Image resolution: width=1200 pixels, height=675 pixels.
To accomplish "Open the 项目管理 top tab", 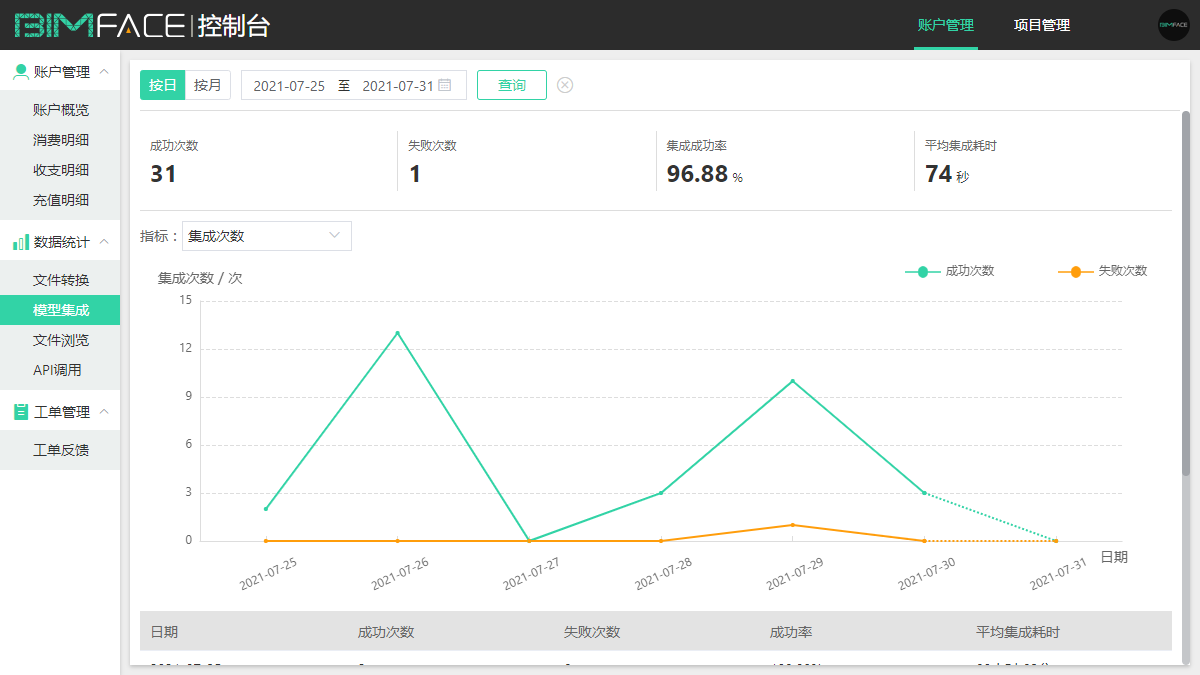I will pos(1041,25).
